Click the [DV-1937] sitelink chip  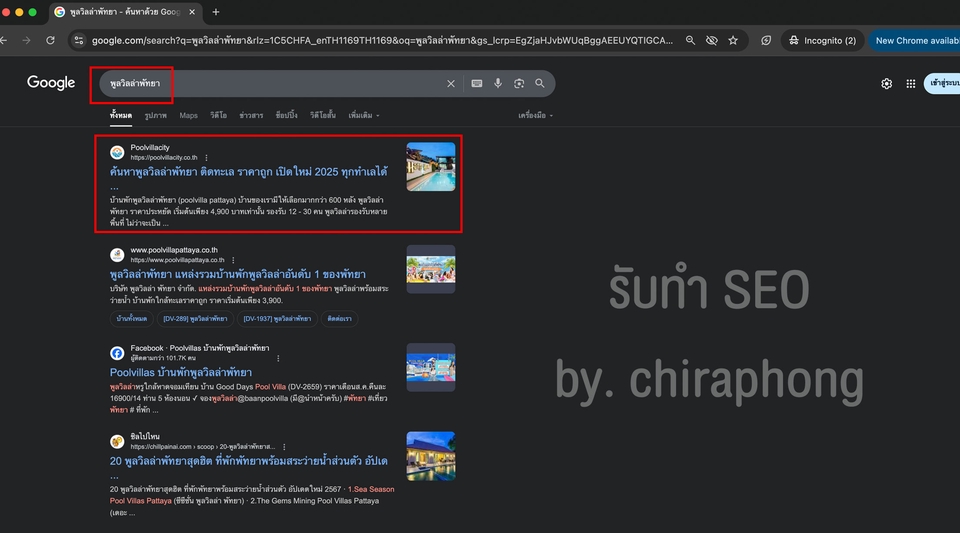pos(277,319)
